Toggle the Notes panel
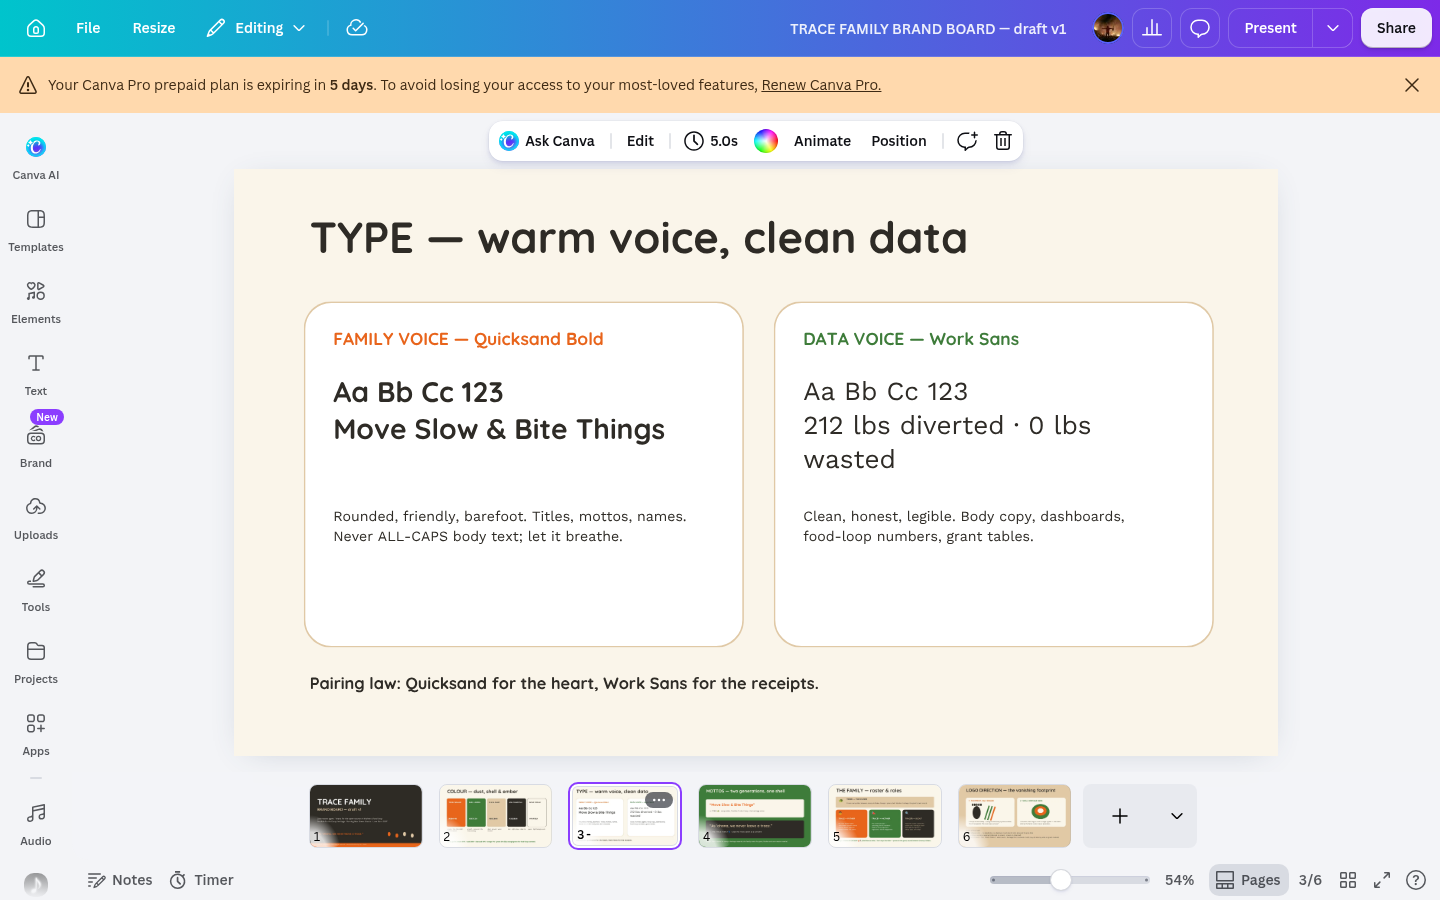The image size is (1440, 900). tap(120, 880)
